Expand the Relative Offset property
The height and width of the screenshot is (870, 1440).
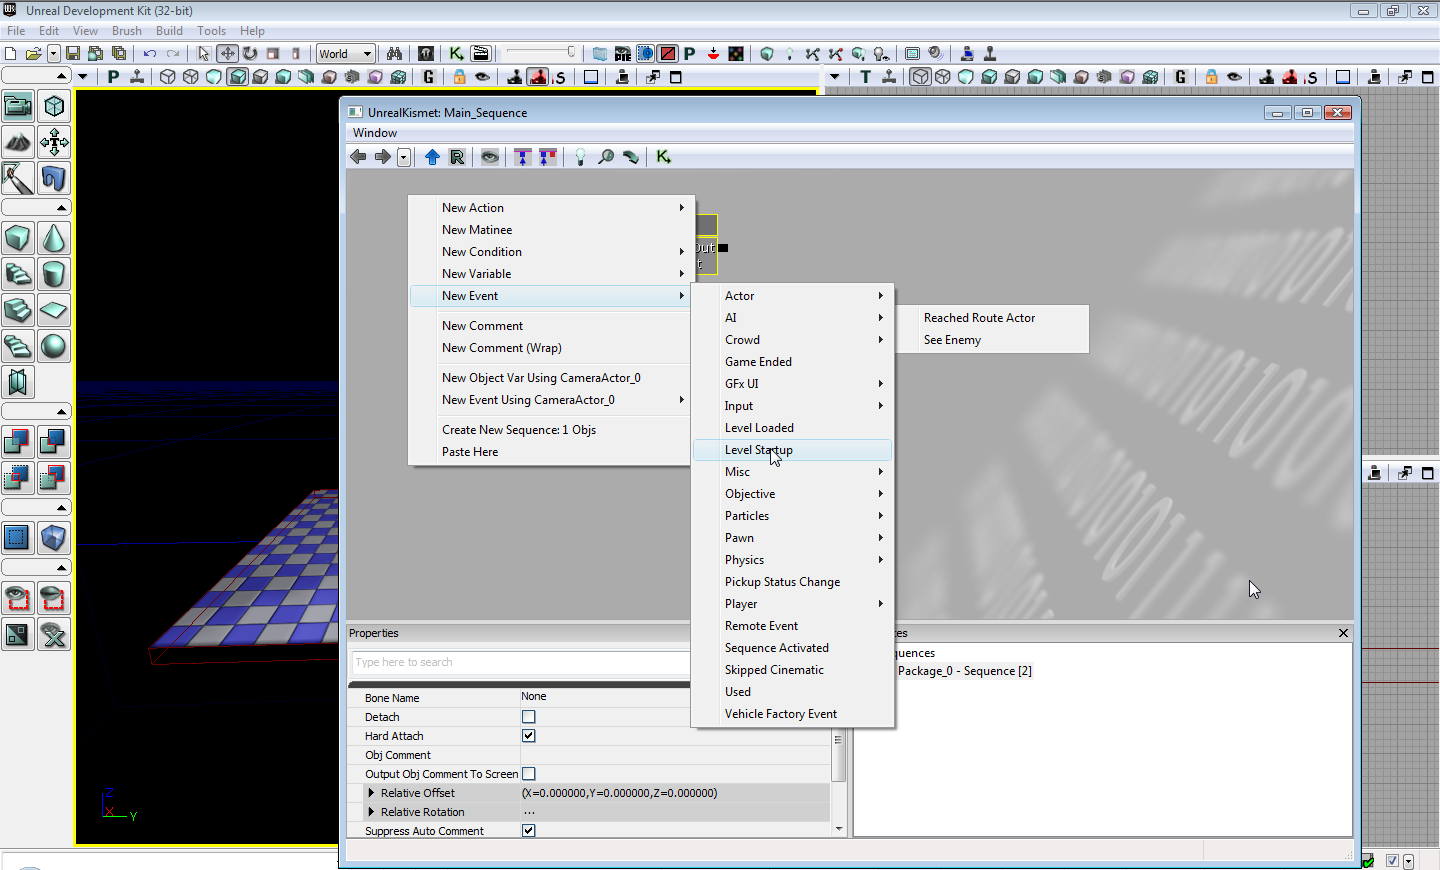pyautogui.click(x=371, y=793)
